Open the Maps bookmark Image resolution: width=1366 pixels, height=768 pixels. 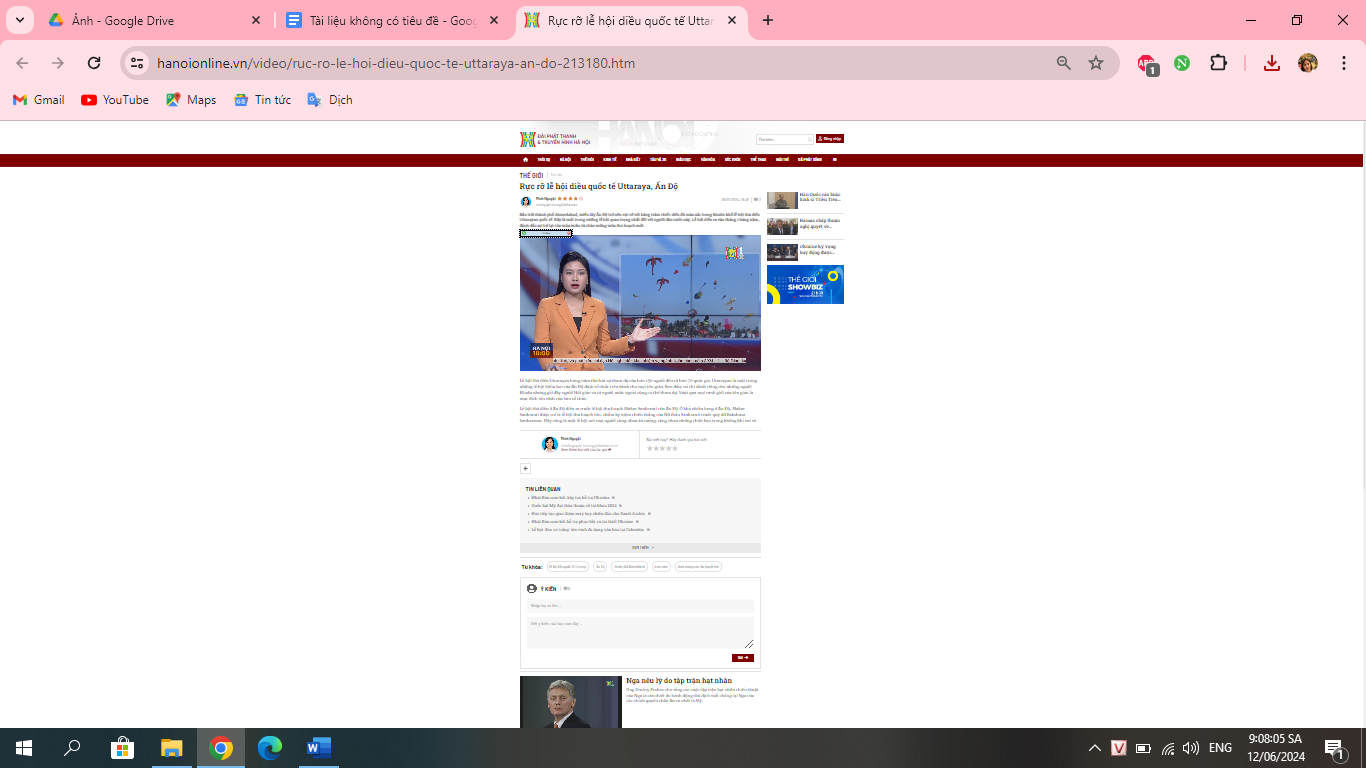click(191, 100)
